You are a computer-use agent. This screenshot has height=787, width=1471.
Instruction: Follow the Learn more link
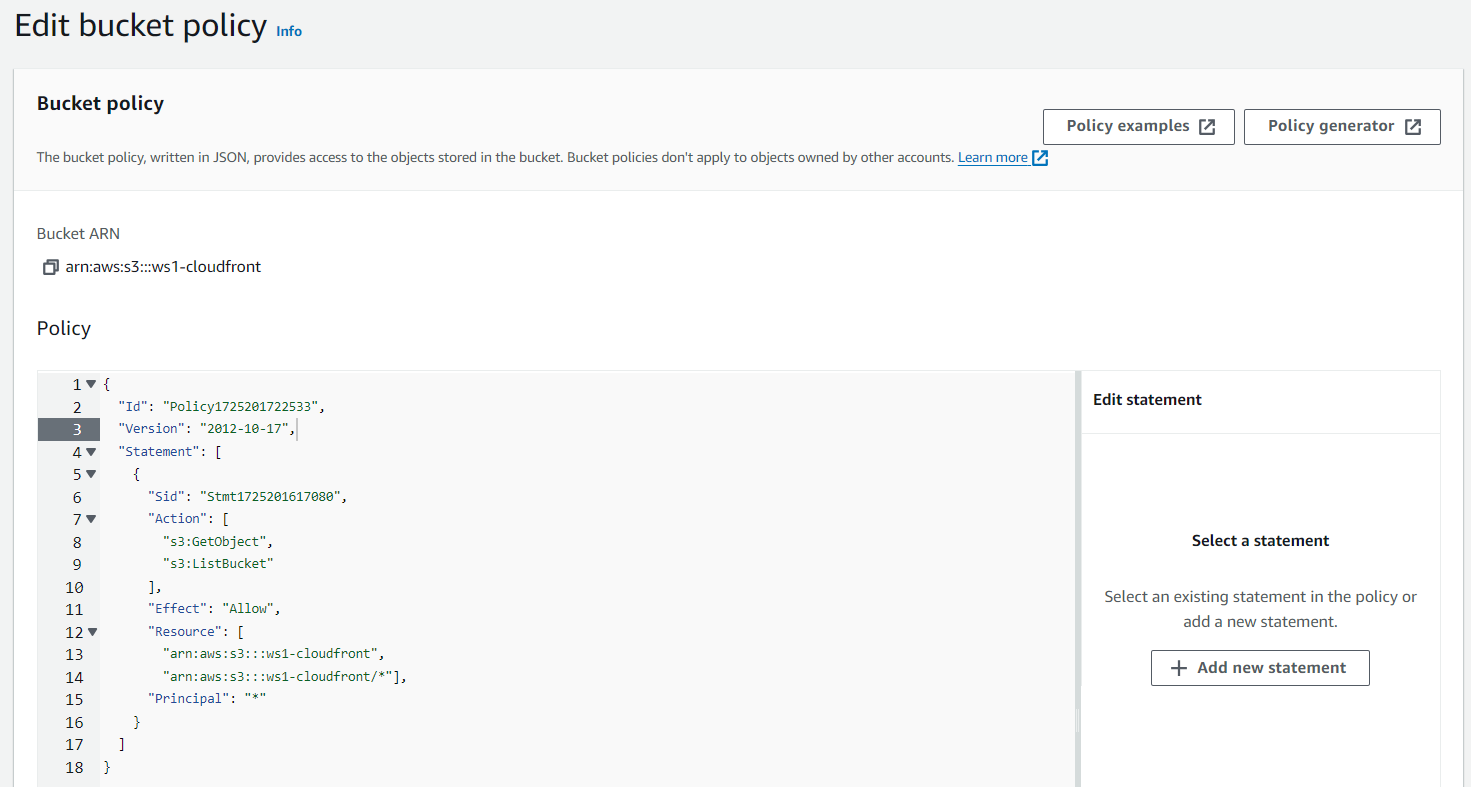click(992, 158)
